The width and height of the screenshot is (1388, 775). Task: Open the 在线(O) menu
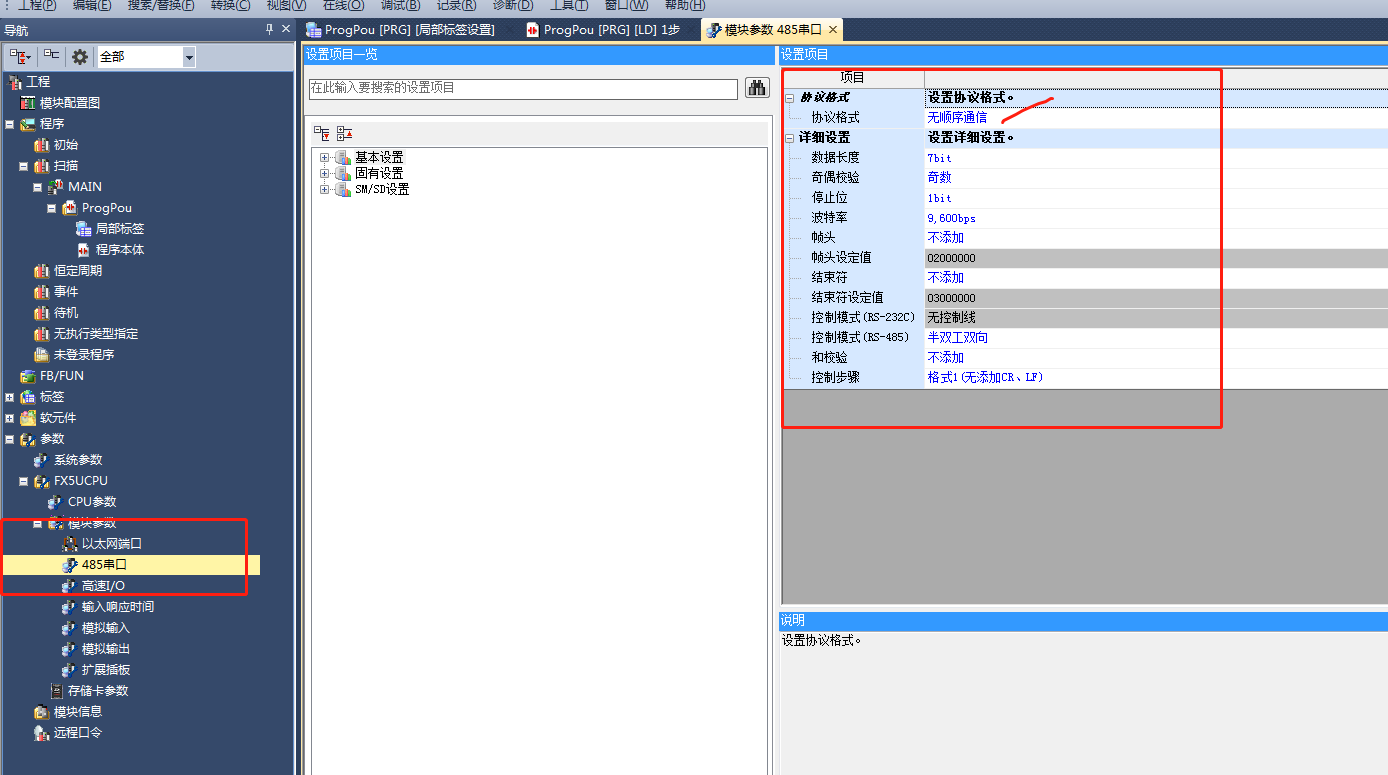pos(343,5)
